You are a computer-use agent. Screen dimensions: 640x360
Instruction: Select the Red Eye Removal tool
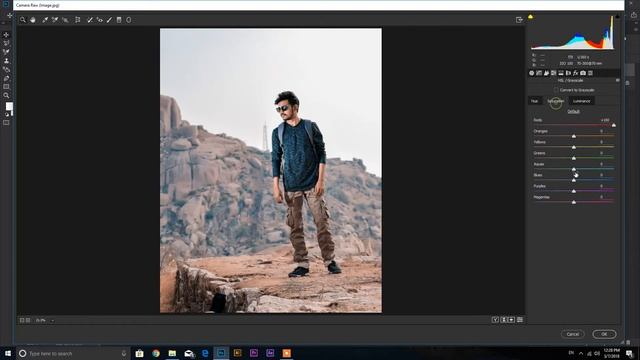(100, 20)
